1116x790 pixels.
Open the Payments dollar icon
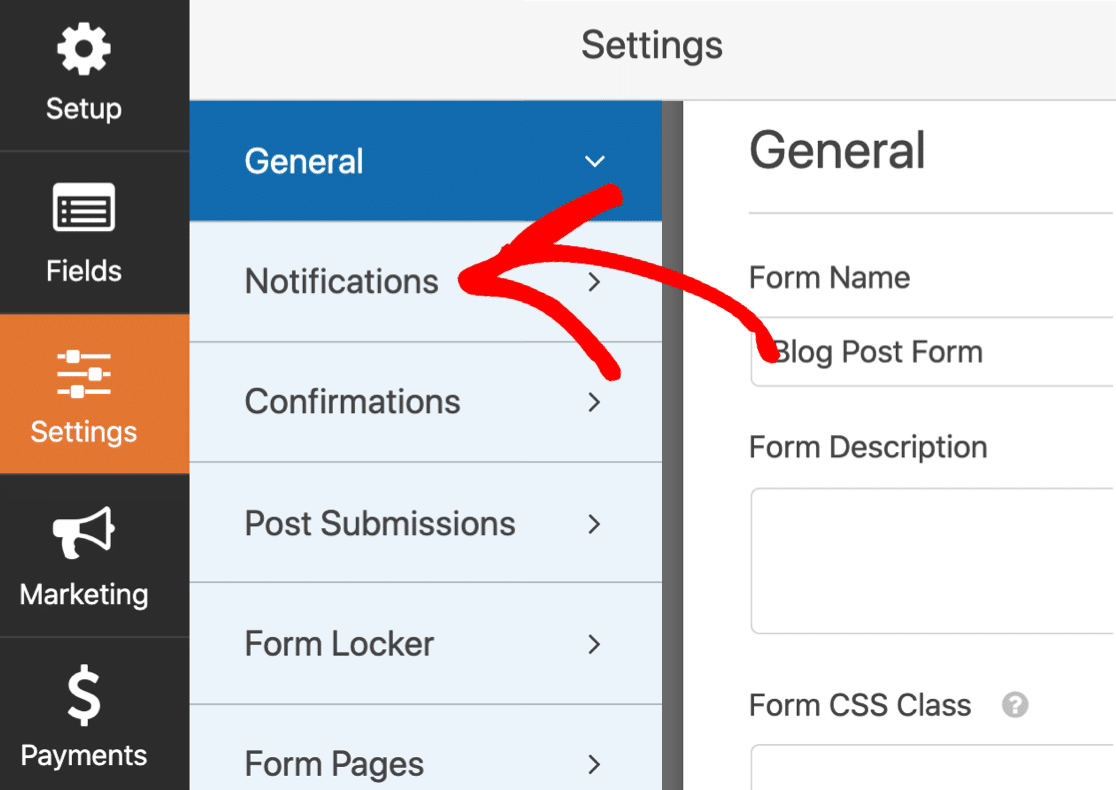click(83, 697)
